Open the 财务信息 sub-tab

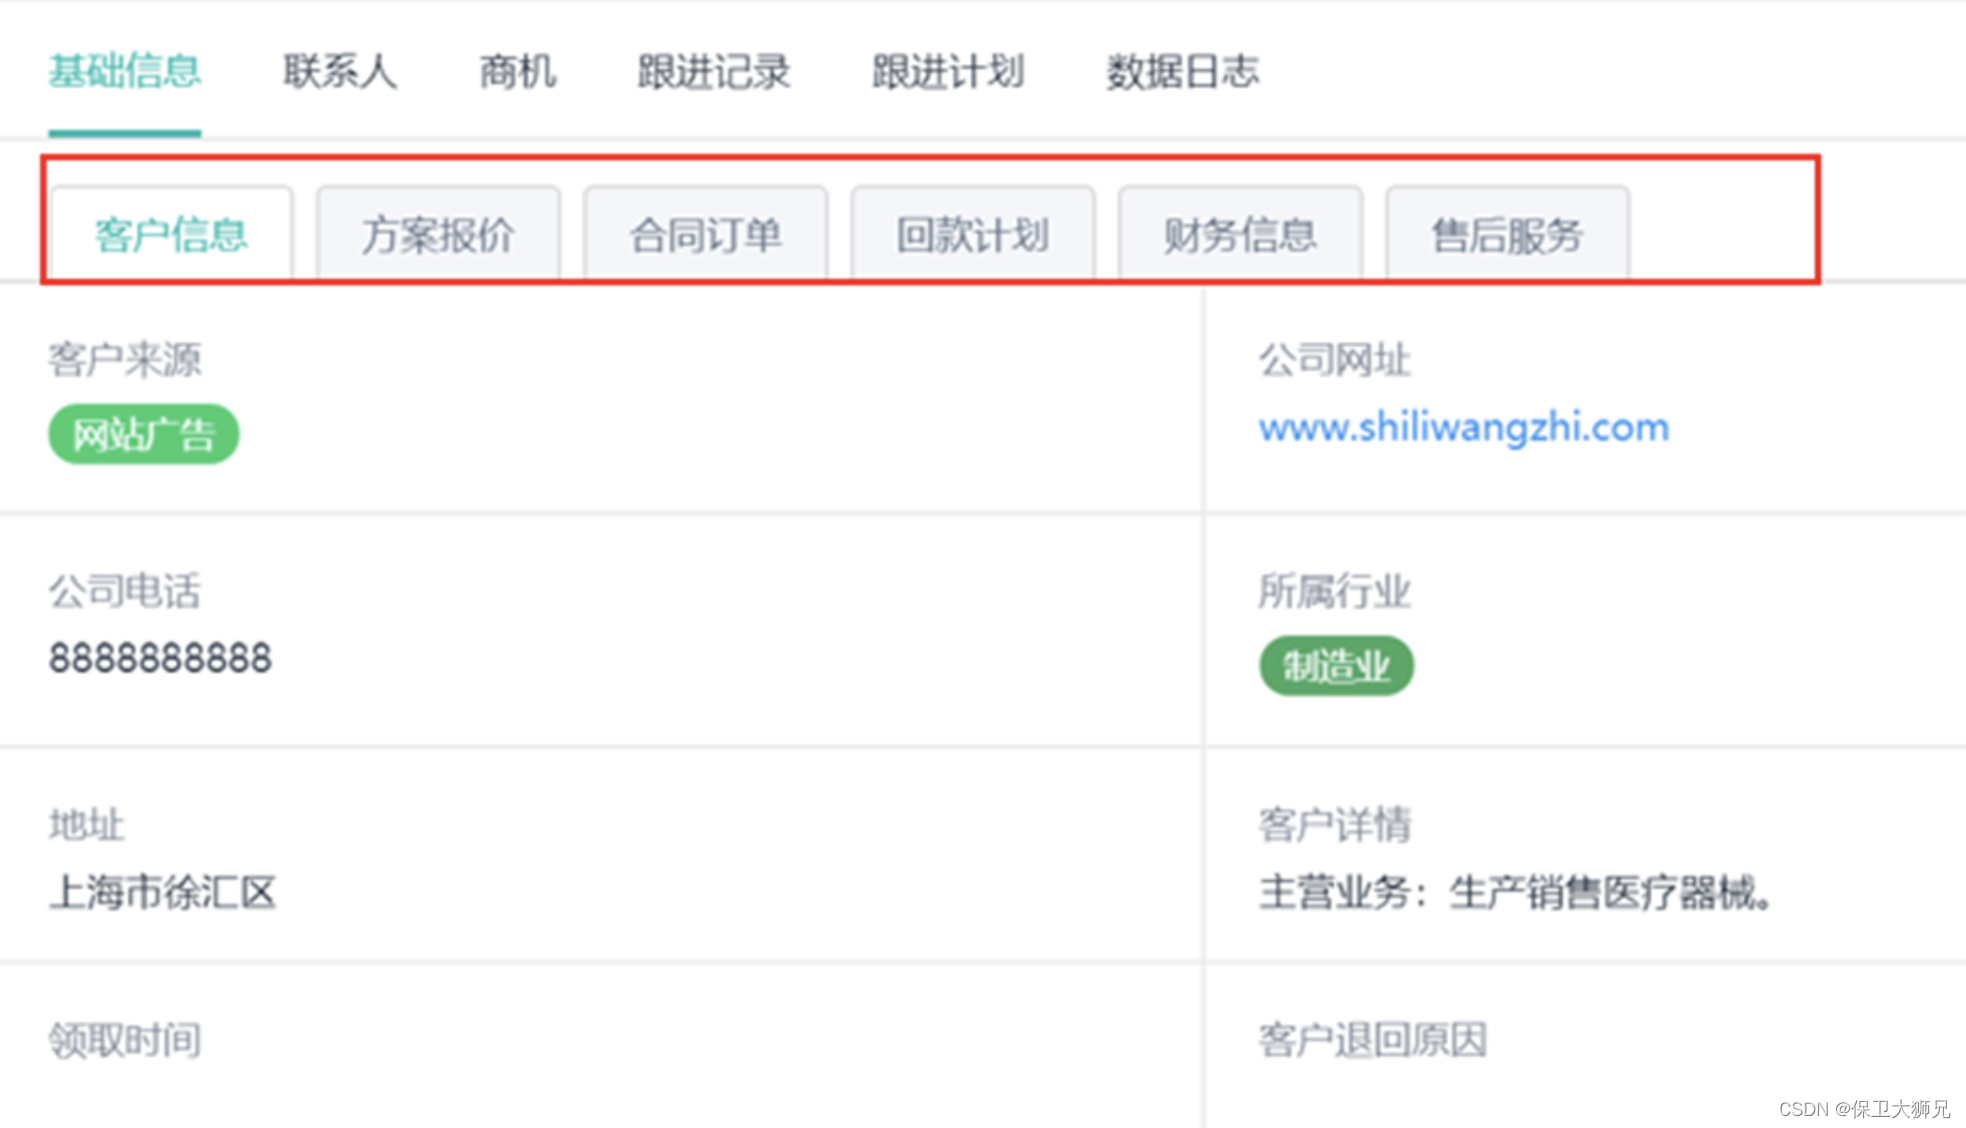pyautogui.click(x=1240, y=235)
